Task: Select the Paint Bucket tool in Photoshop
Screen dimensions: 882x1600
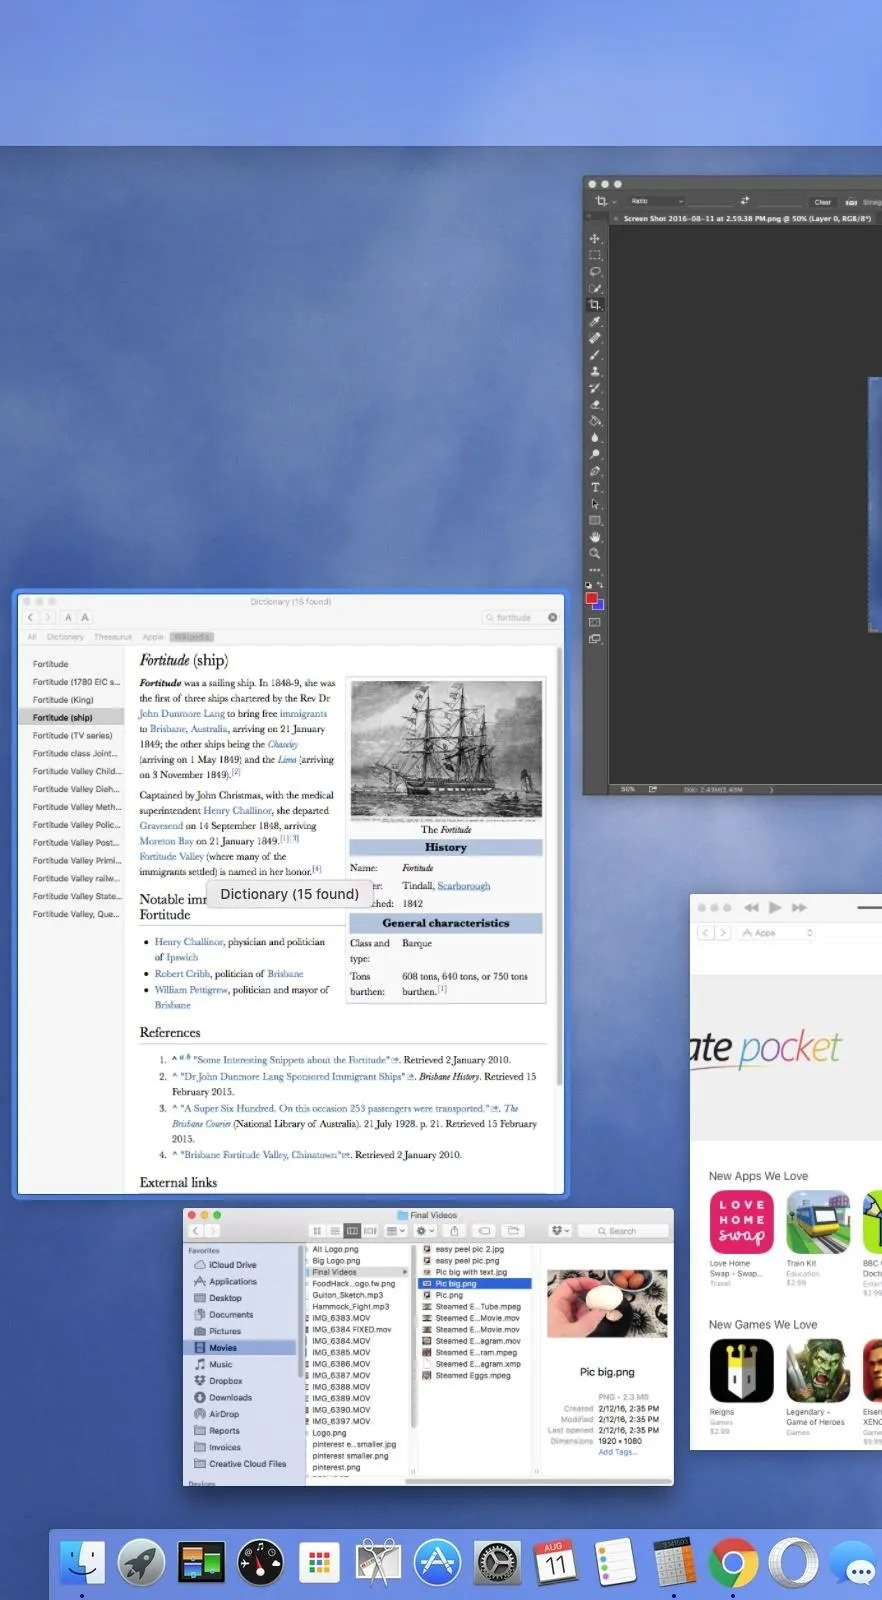Action: (595, 421)
